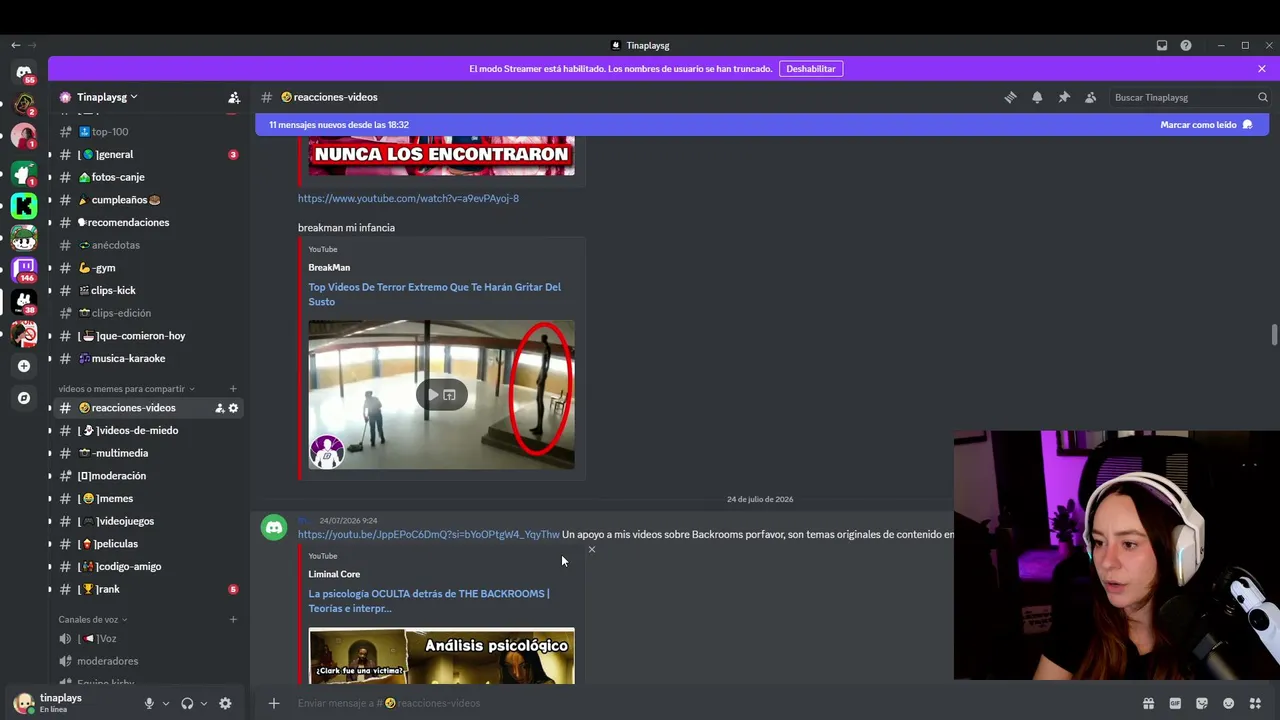Collapse 'videos o memes para compartir' category
Viewport: 1280px width, 720px height.
click(127, 389)
